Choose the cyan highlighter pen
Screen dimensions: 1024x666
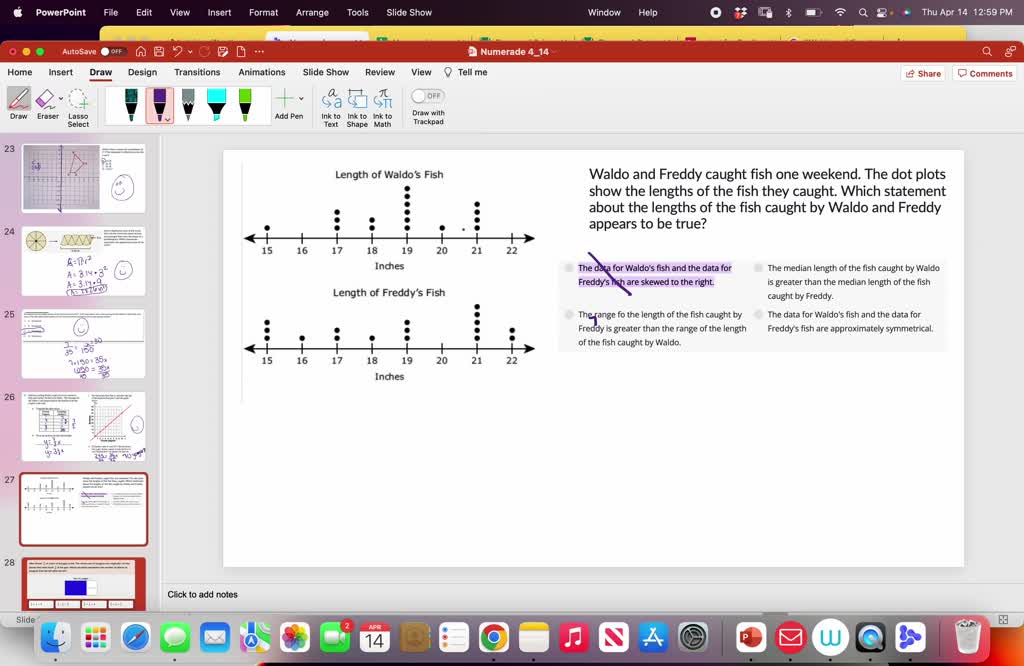point(216,105)
